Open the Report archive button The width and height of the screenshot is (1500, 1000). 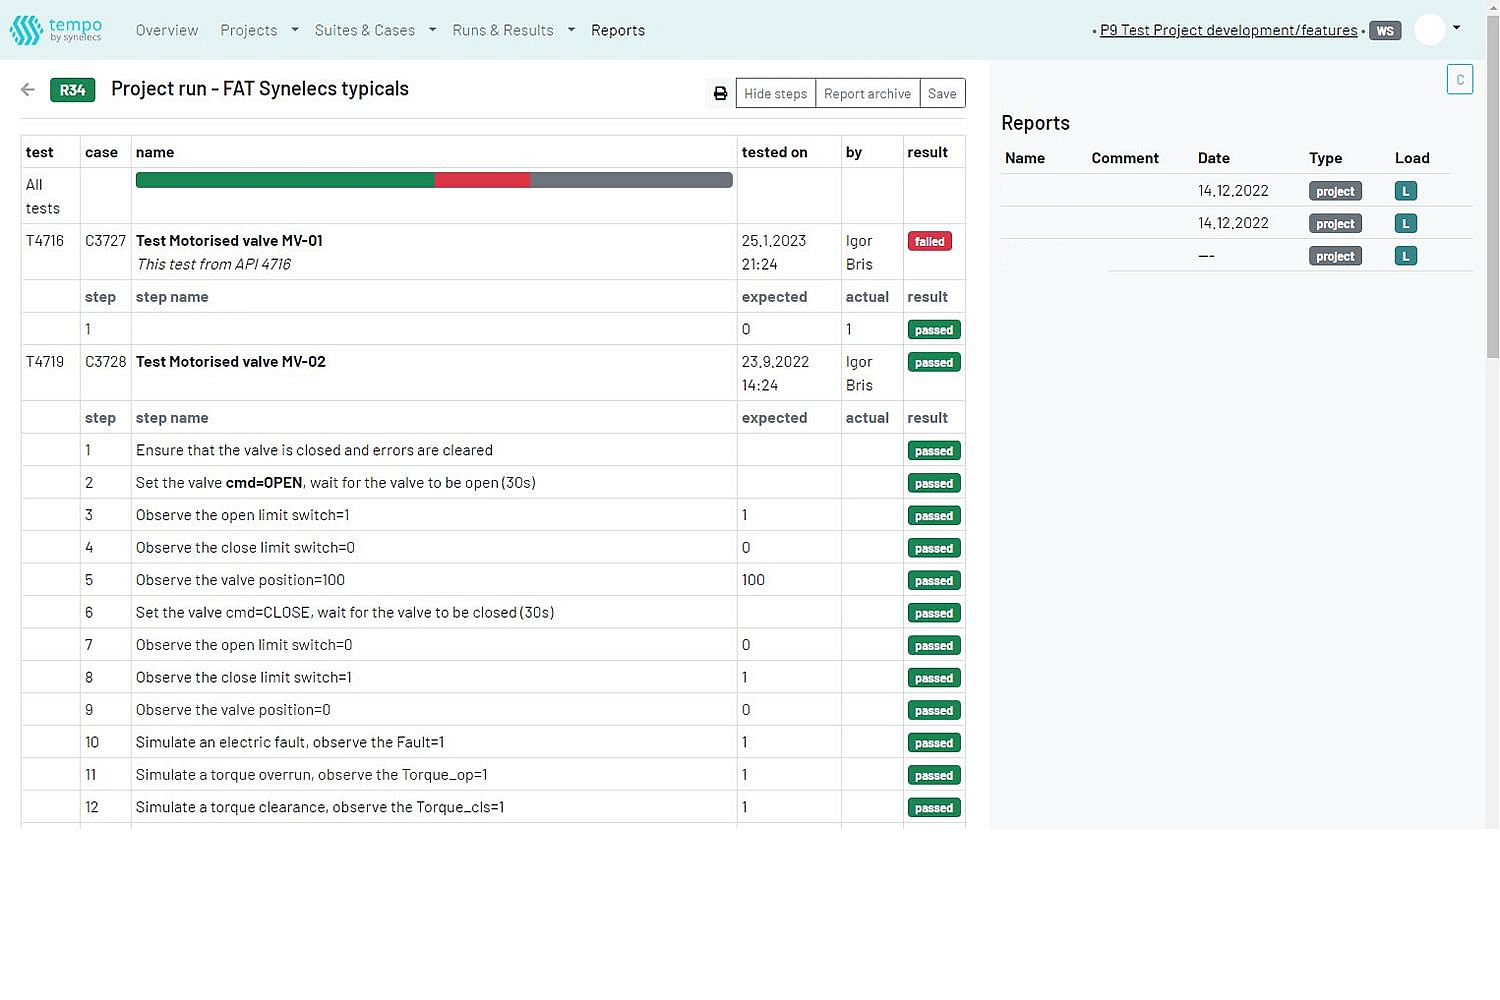click(x=867, y=93)
